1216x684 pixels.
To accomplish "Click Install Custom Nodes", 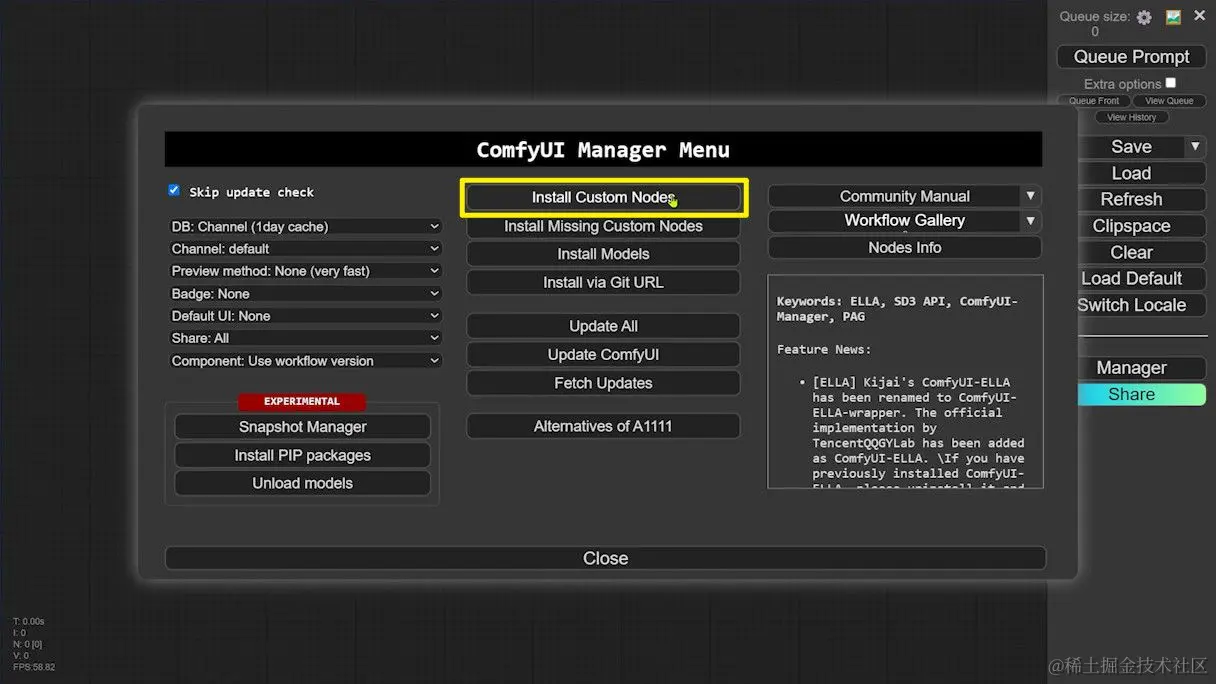I will [603, 198].
